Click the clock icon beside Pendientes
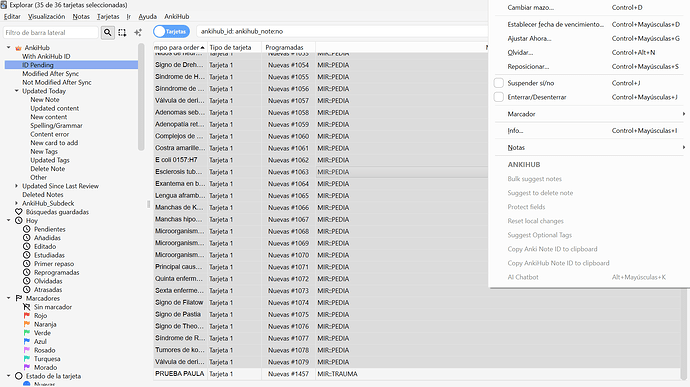 (27, 229)
